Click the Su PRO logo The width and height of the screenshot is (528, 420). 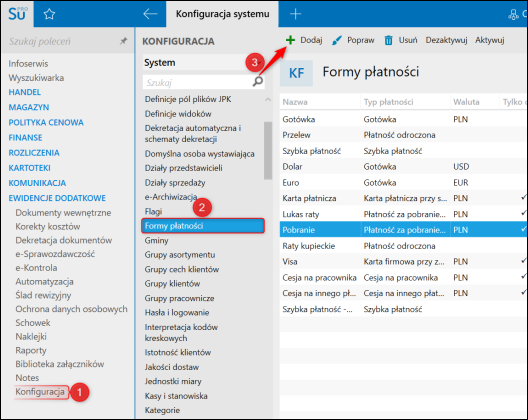pyautogui.click(x=17, y=14)
